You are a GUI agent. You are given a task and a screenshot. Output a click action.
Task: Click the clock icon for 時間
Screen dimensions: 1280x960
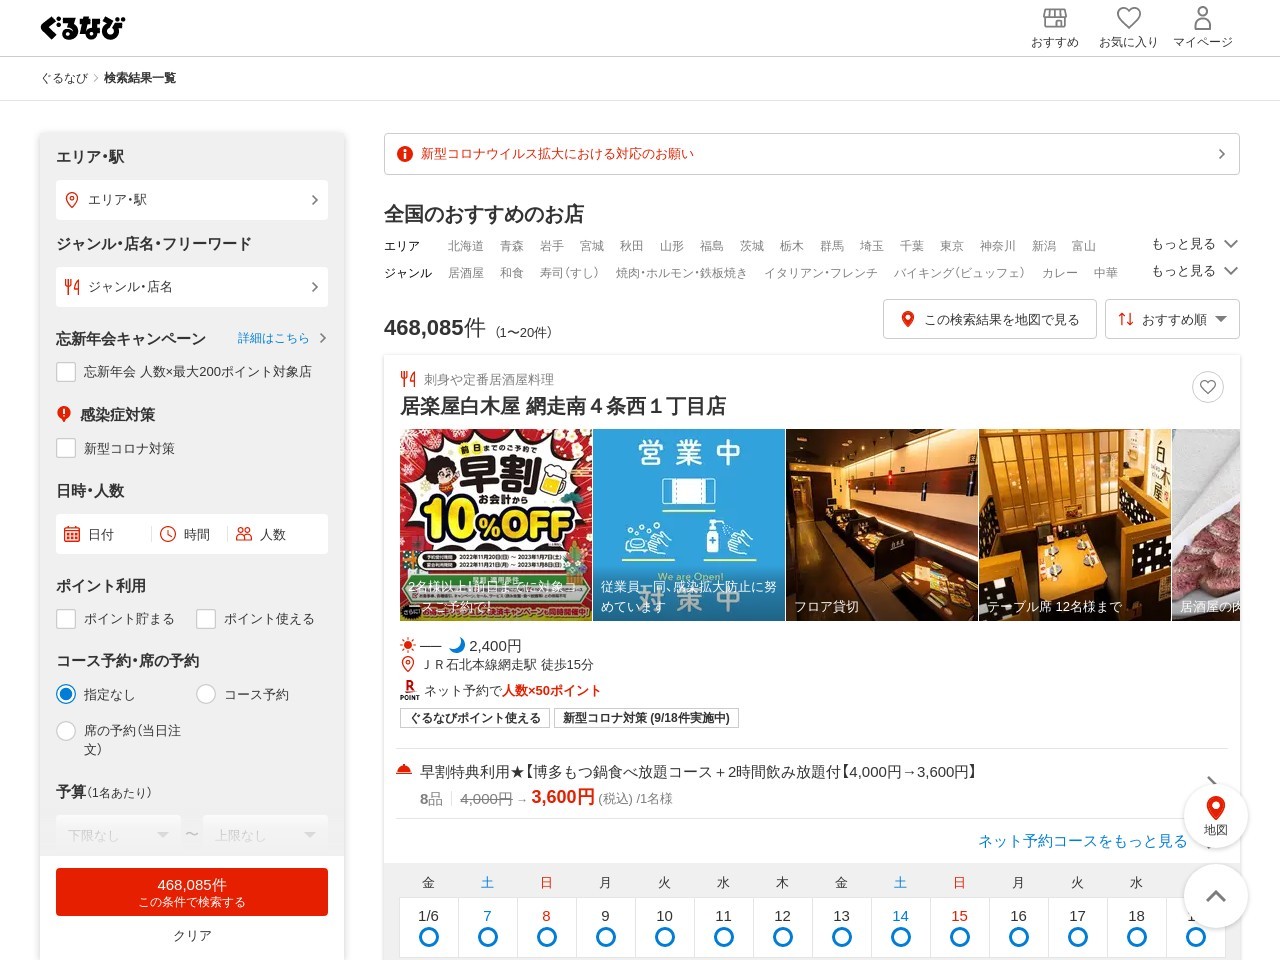pos(168,534)
